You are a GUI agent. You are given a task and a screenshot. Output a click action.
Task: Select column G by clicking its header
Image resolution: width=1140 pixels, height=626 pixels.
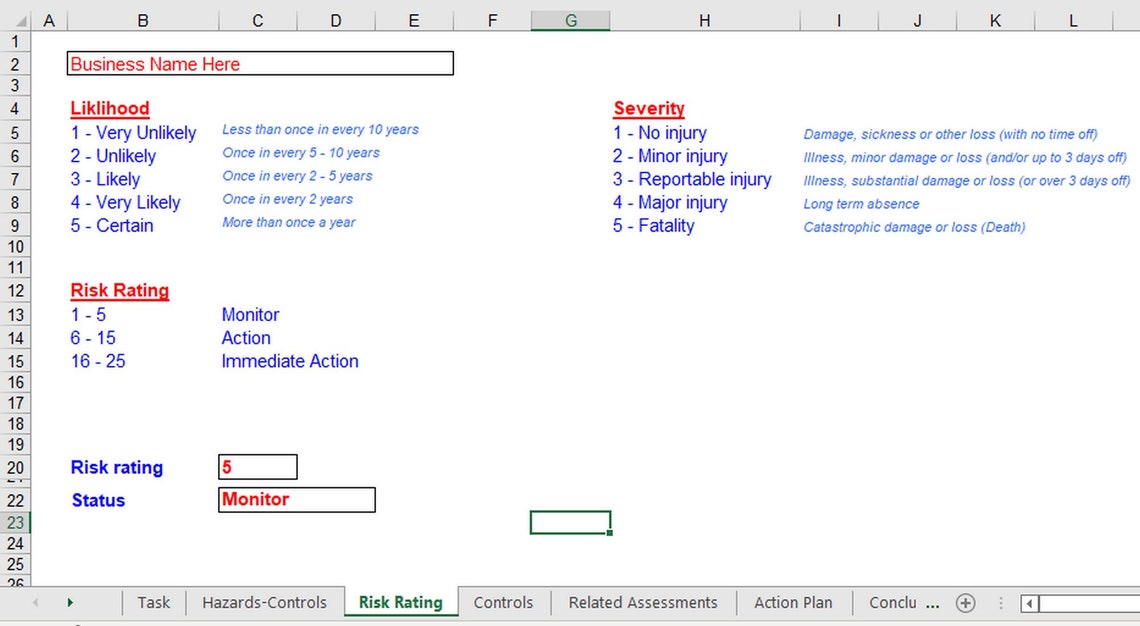pyautogui.click(x=570, y=20)
